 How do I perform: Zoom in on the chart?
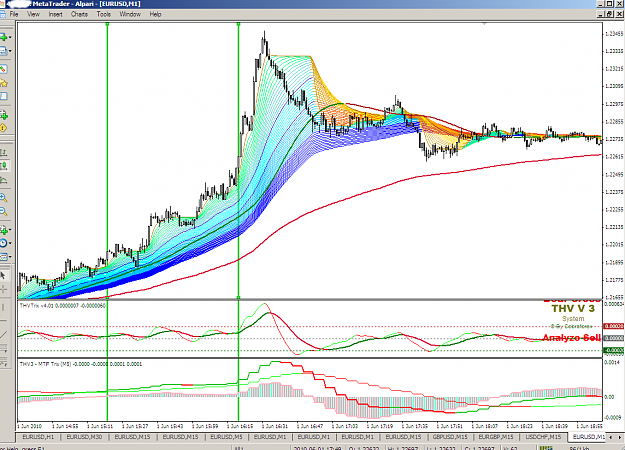point(4,197)
